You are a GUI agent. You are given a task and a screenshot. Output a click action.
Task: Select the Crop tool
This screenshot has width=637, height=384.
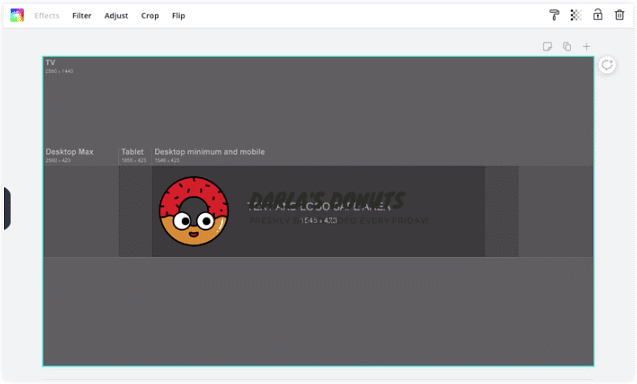[x=150, y=16]
